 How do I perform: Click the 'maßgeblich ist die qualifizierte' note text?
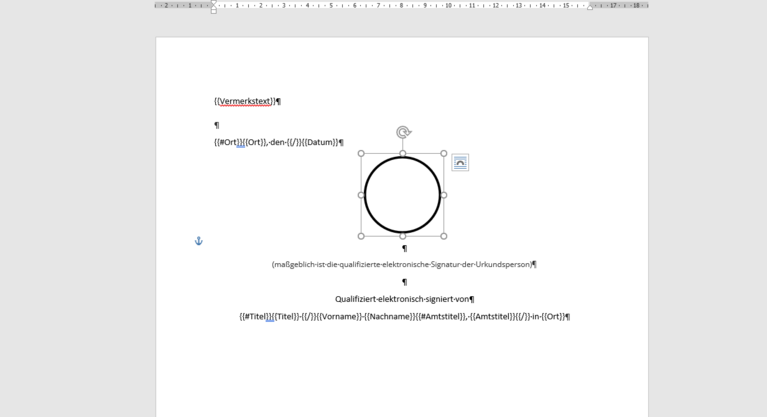coord(401,265)
